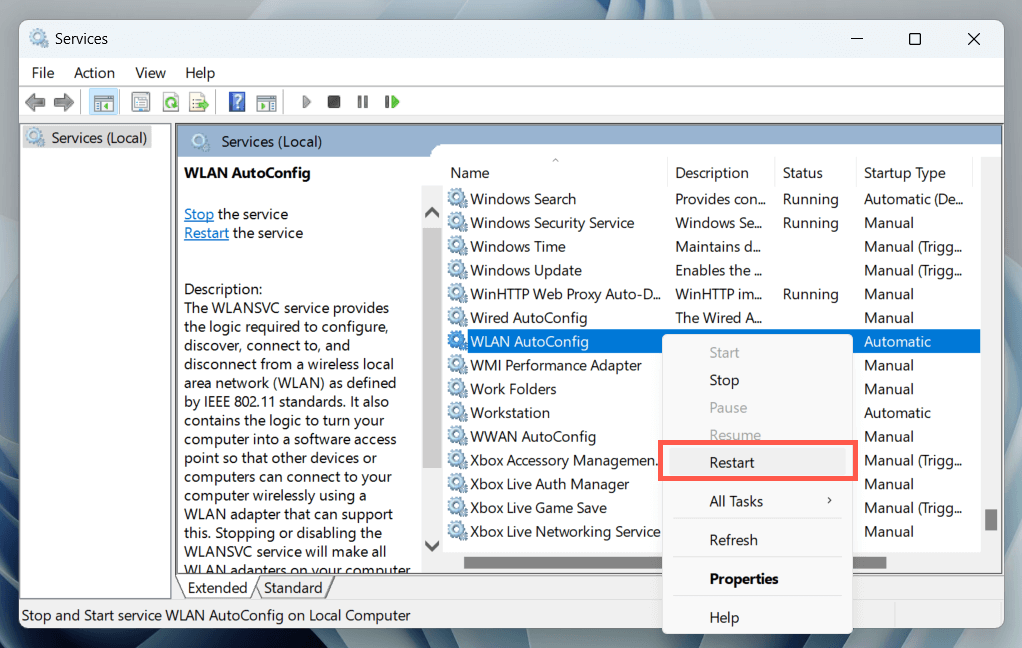
Task: Click gear icon next to Wired AutoConfig
Action: [x=458, y=317]
